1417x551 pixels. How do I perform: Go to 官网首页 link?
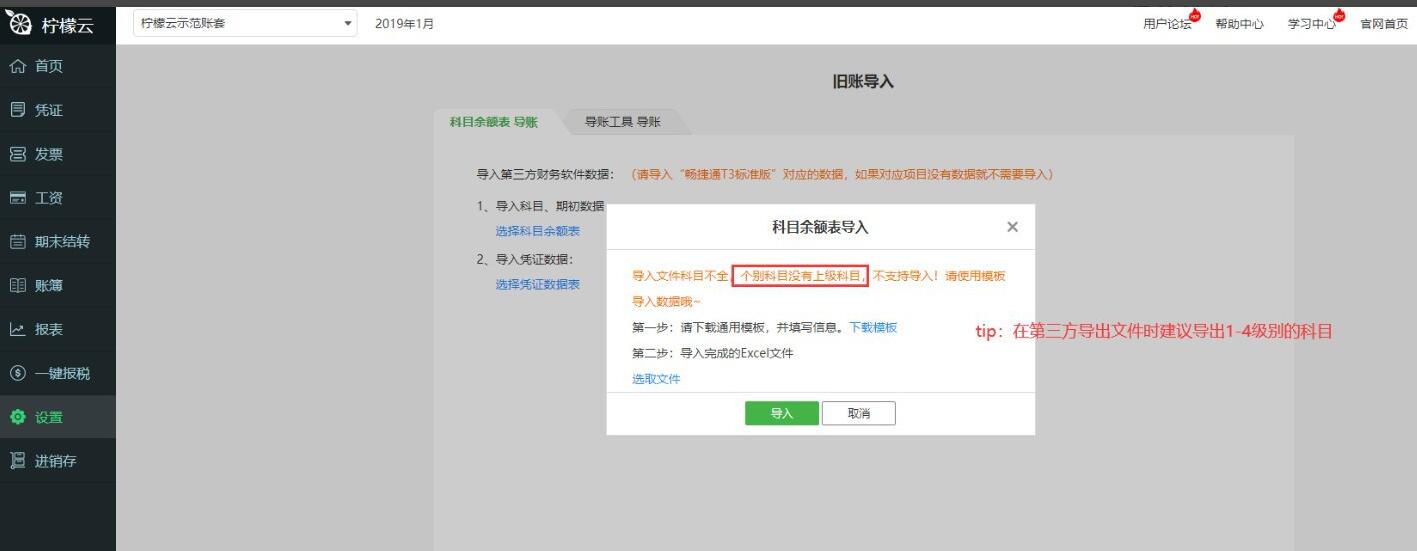[1384, 24]
